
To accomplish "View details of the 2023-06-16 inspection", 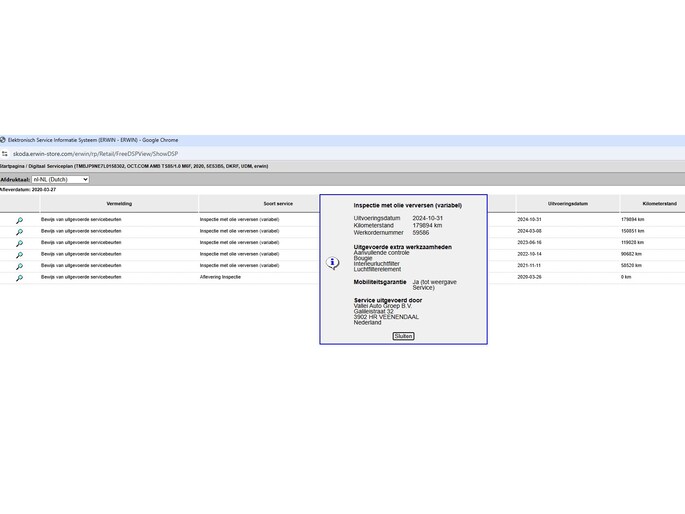I will pyautogui.click(x=19, y=243).
